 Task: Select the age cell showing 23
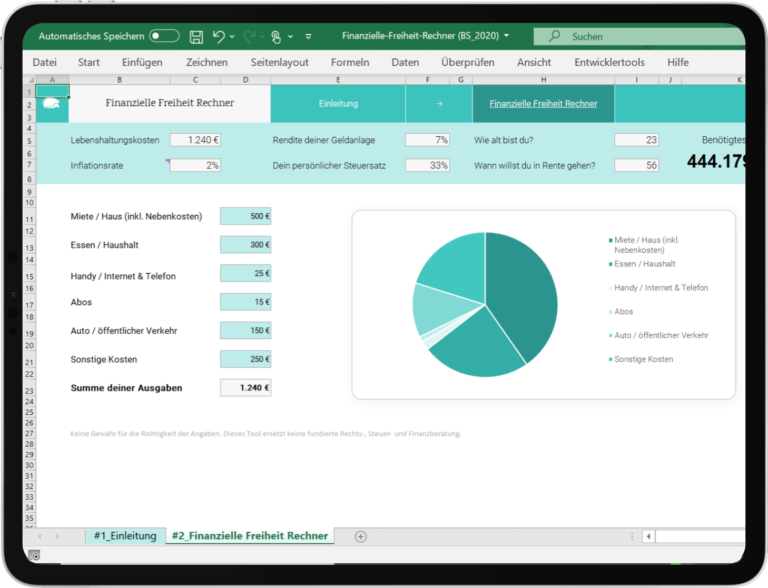(x=636, y=140)
